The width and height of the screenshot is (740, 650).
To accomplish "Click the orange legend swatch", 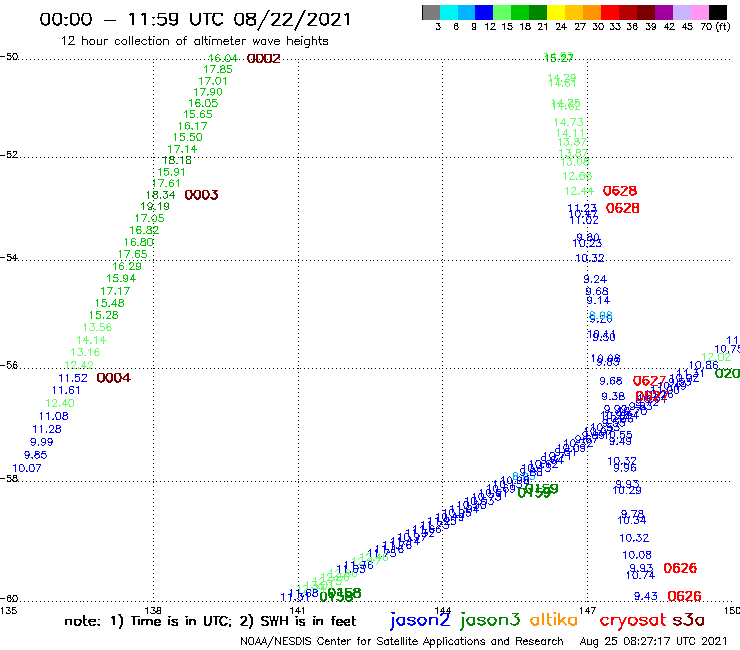I will pyautogui.click(x=592, y=12).
